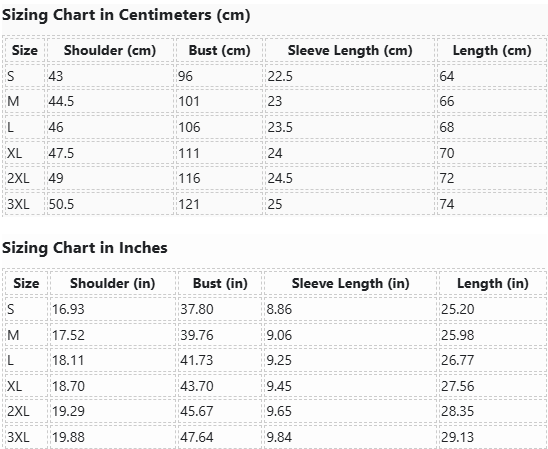
Task: Click the Sizing Chart in Inches heading
Action: 85,248
